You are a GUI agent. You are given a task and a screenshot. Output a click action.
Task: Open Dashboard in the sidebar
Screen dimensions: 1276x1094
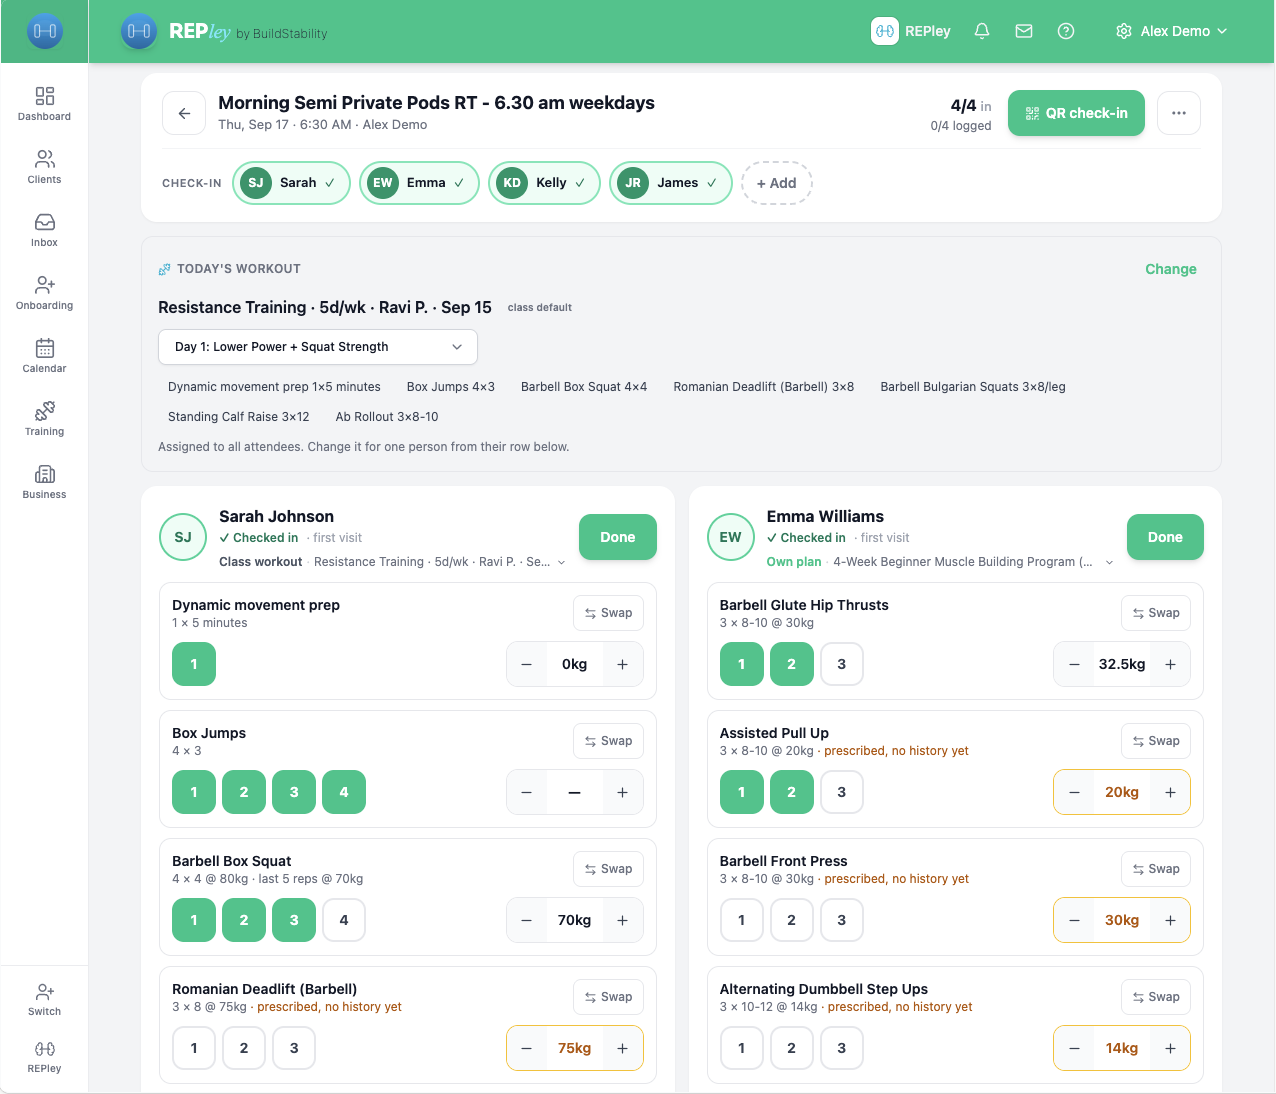[44, 104]
